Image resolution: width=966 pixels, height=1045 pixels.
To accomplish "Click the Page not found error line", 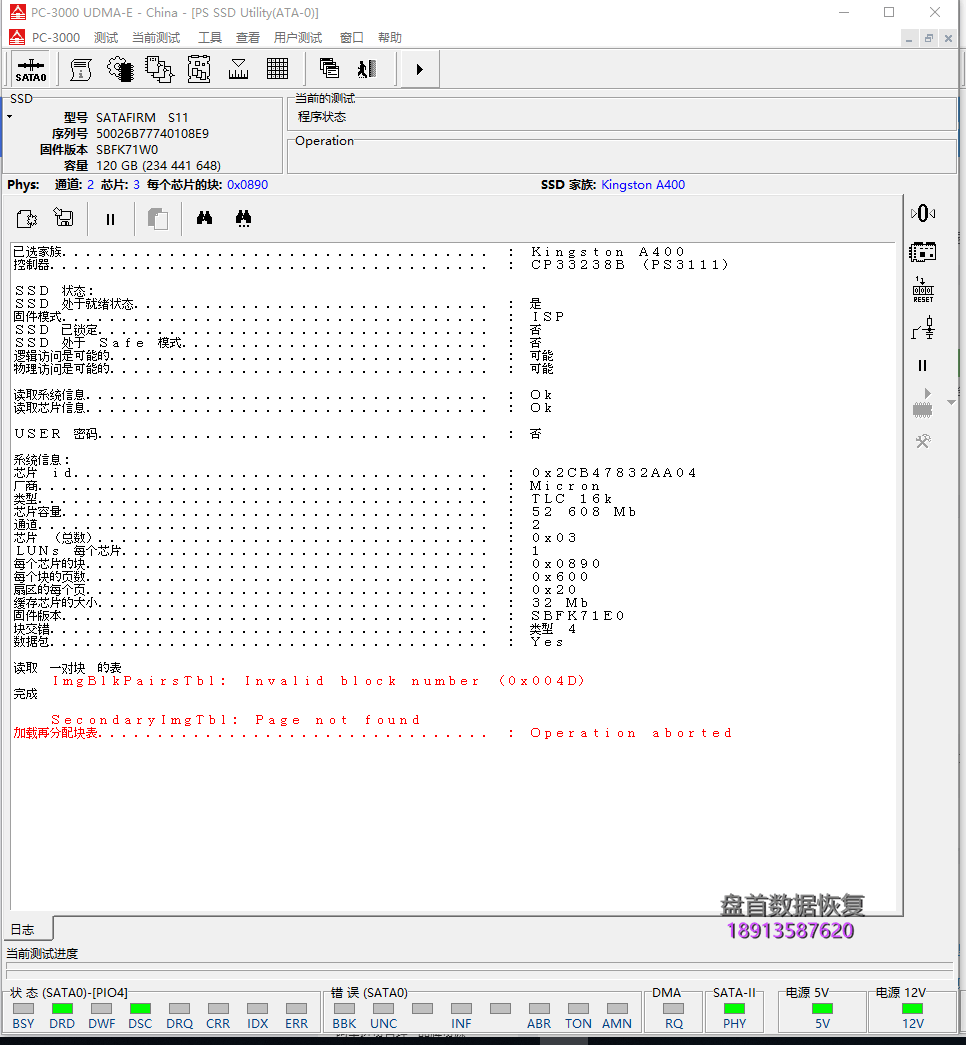I will tap(236, 720).
